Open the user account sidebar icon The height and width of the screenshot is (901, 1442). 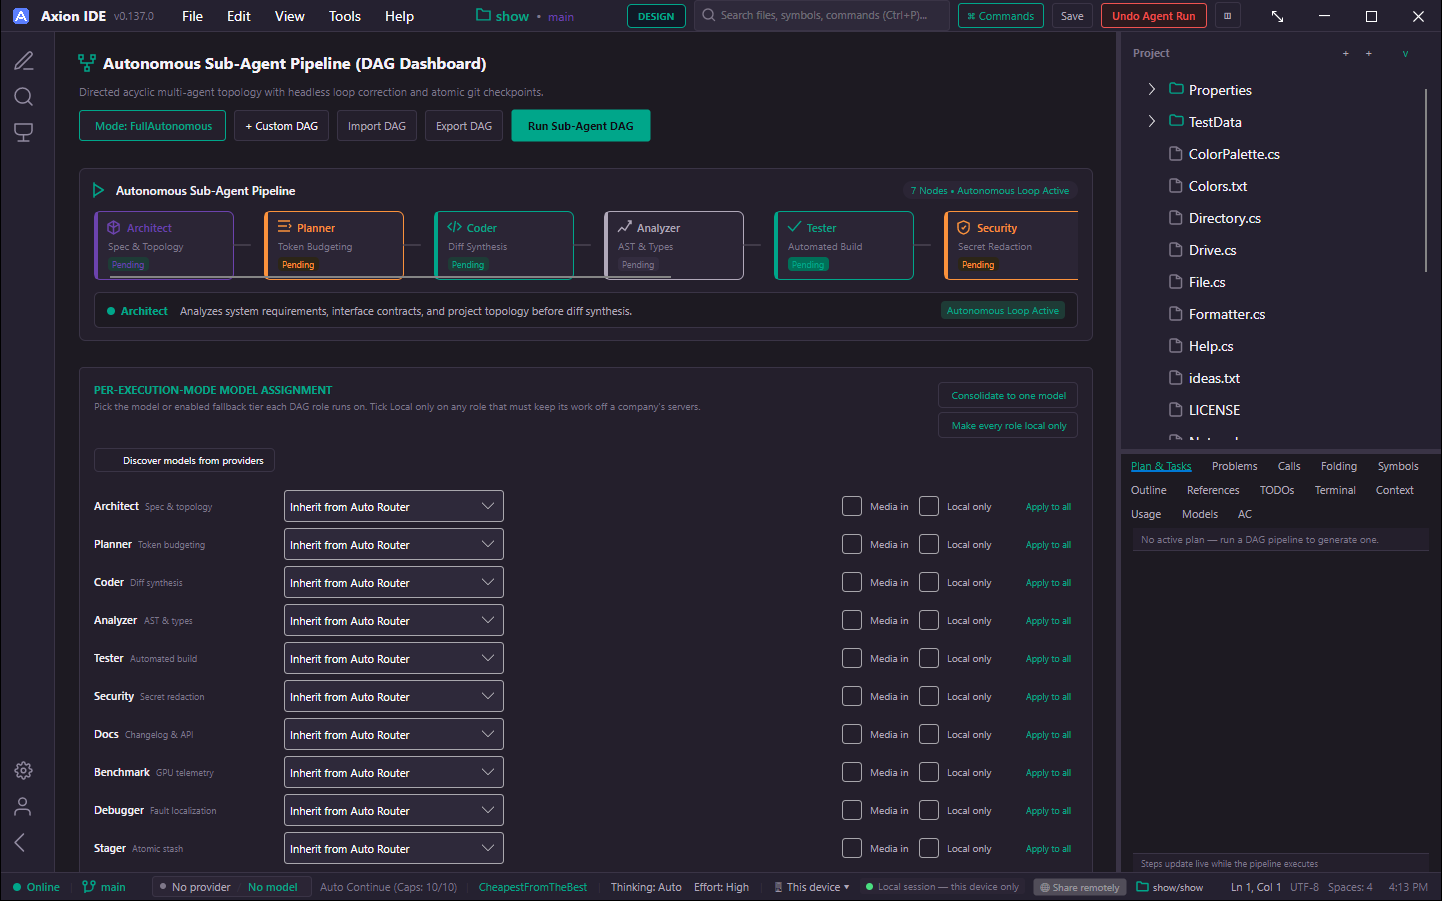24,806
